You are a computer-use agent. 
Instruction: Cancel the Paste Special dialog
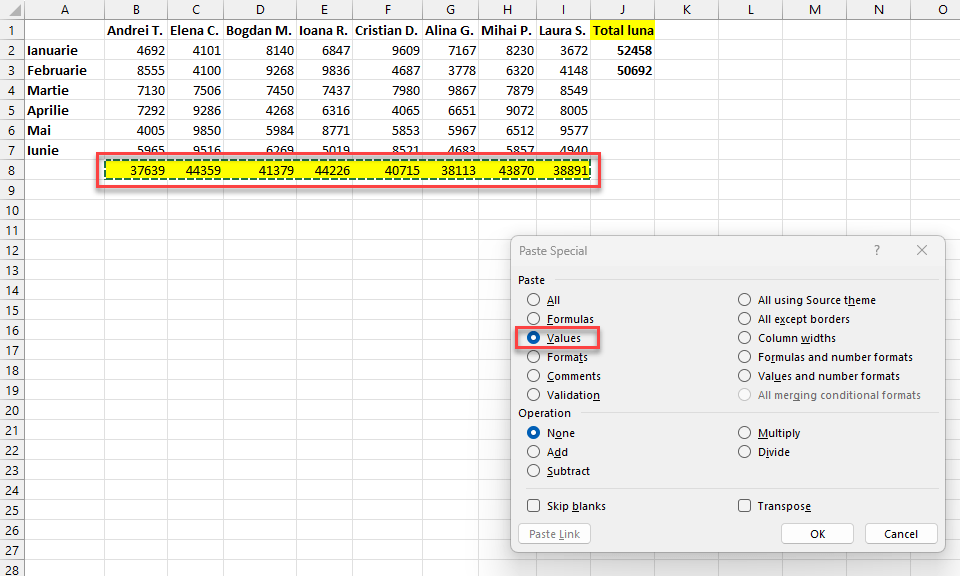click(x=901, y=533)
